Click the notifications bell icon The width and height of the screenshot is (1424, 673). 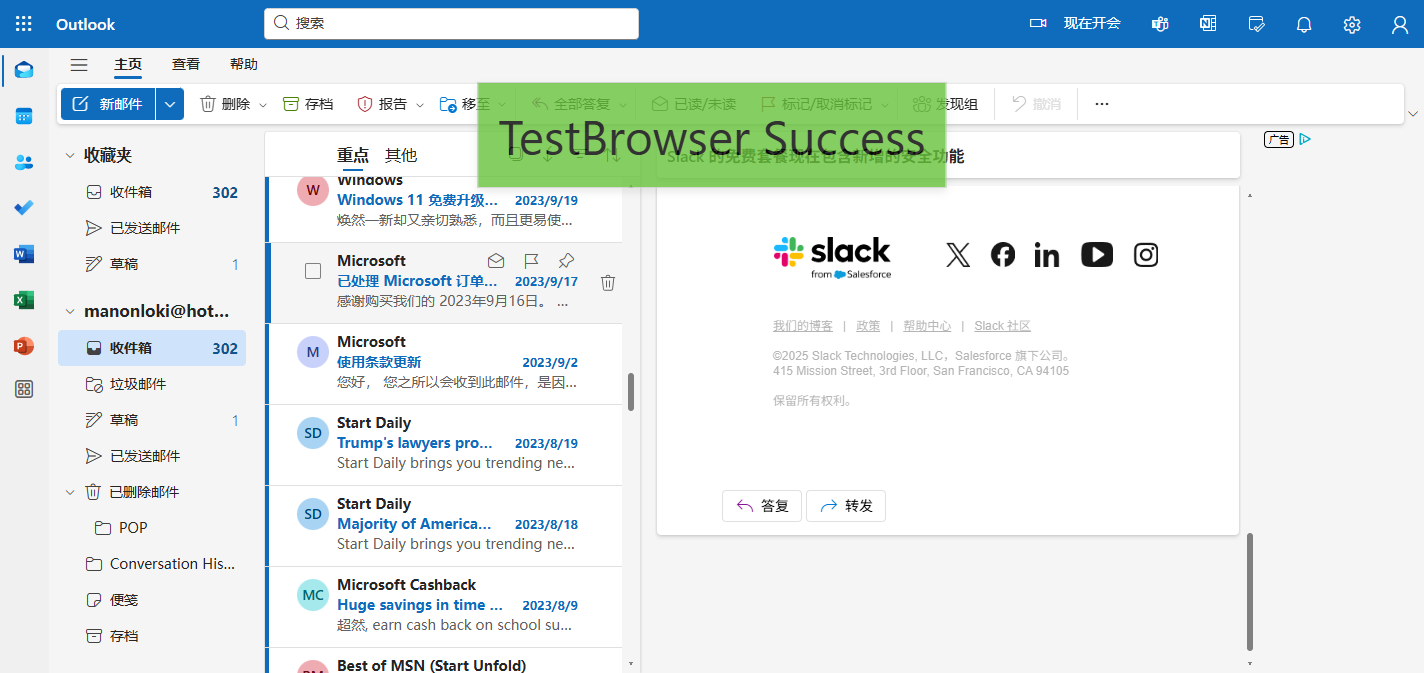tap(1304, 24)
